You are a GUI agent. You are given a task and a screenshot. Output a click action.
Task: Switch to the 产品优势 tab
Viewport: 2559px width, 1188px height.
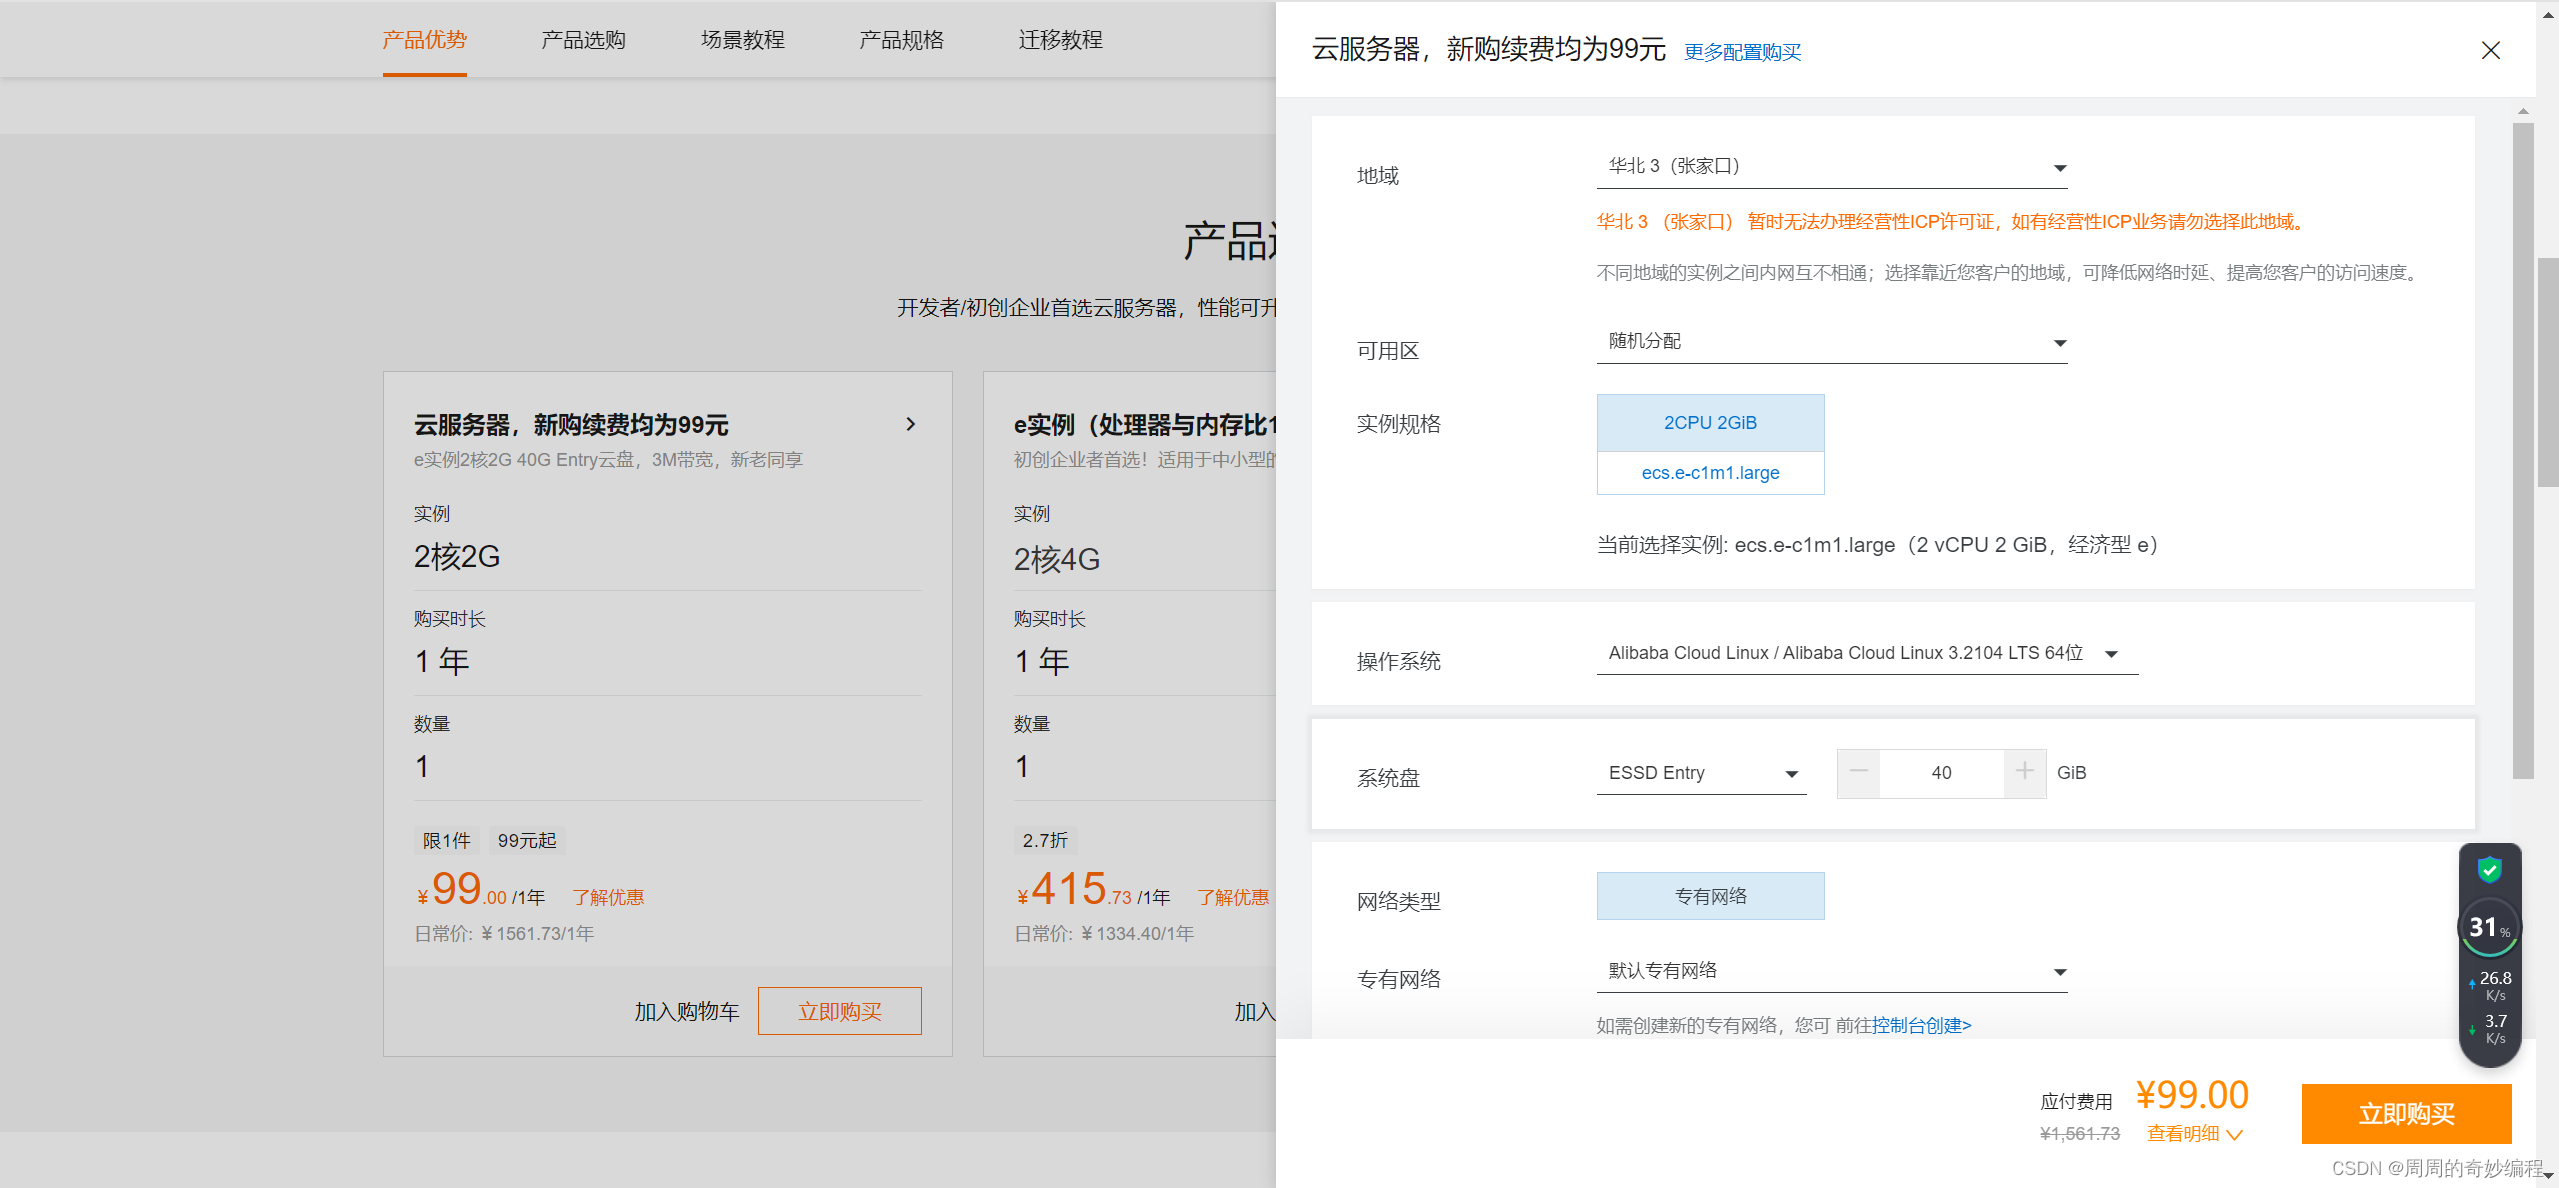(x=424, y=40)
